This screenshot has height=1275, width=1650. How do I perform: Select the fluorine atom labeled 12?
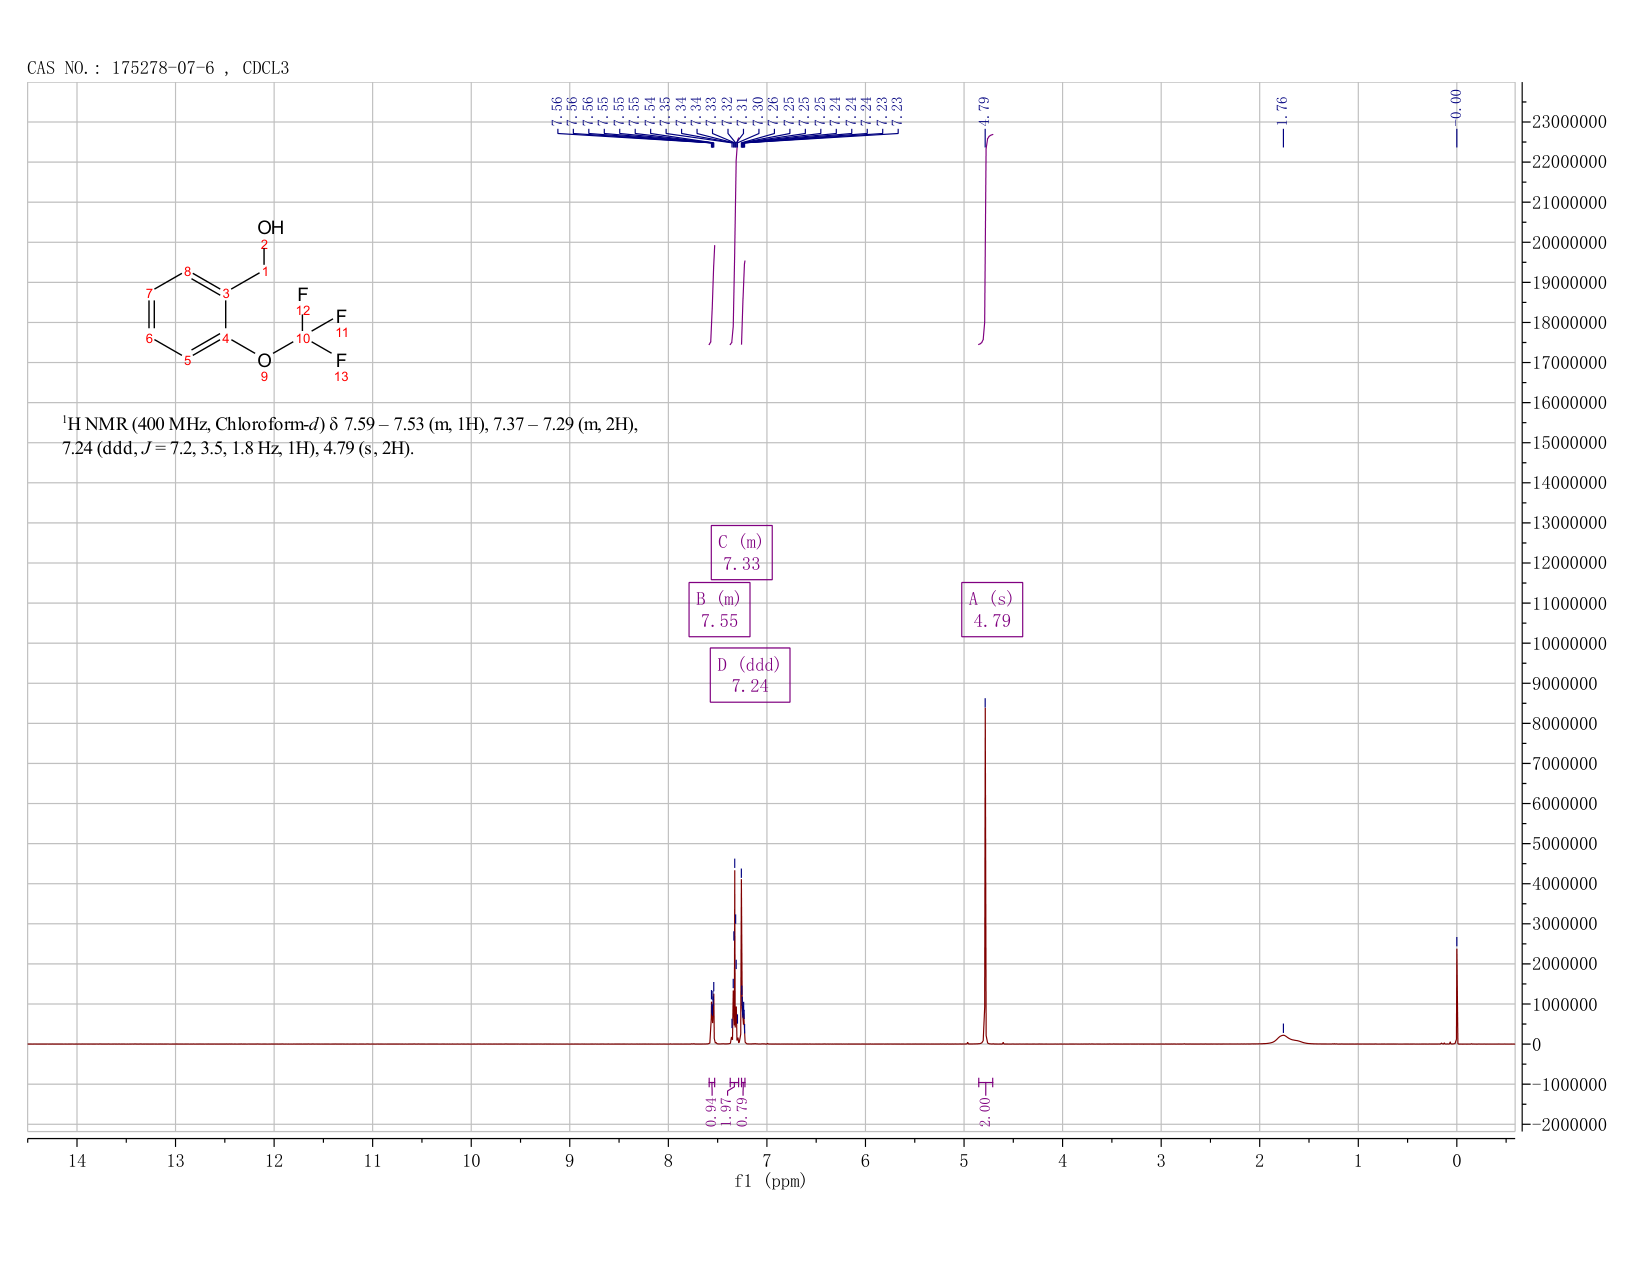(303, 294)
